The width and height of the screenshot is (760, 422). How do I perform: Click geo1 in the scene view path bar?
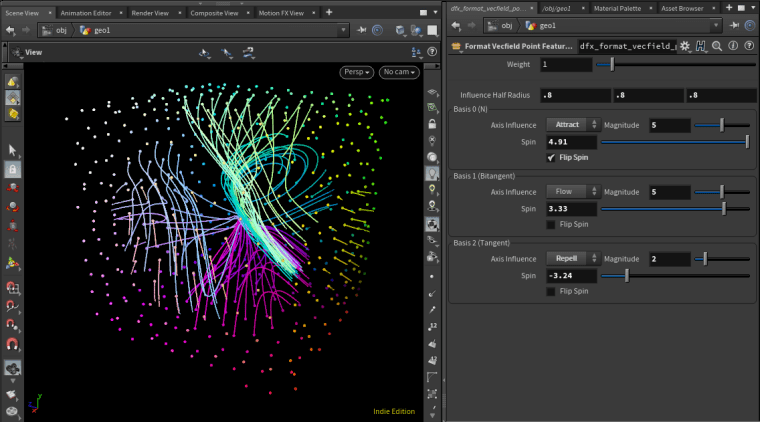pyautogui.click(x=100, y=29)
